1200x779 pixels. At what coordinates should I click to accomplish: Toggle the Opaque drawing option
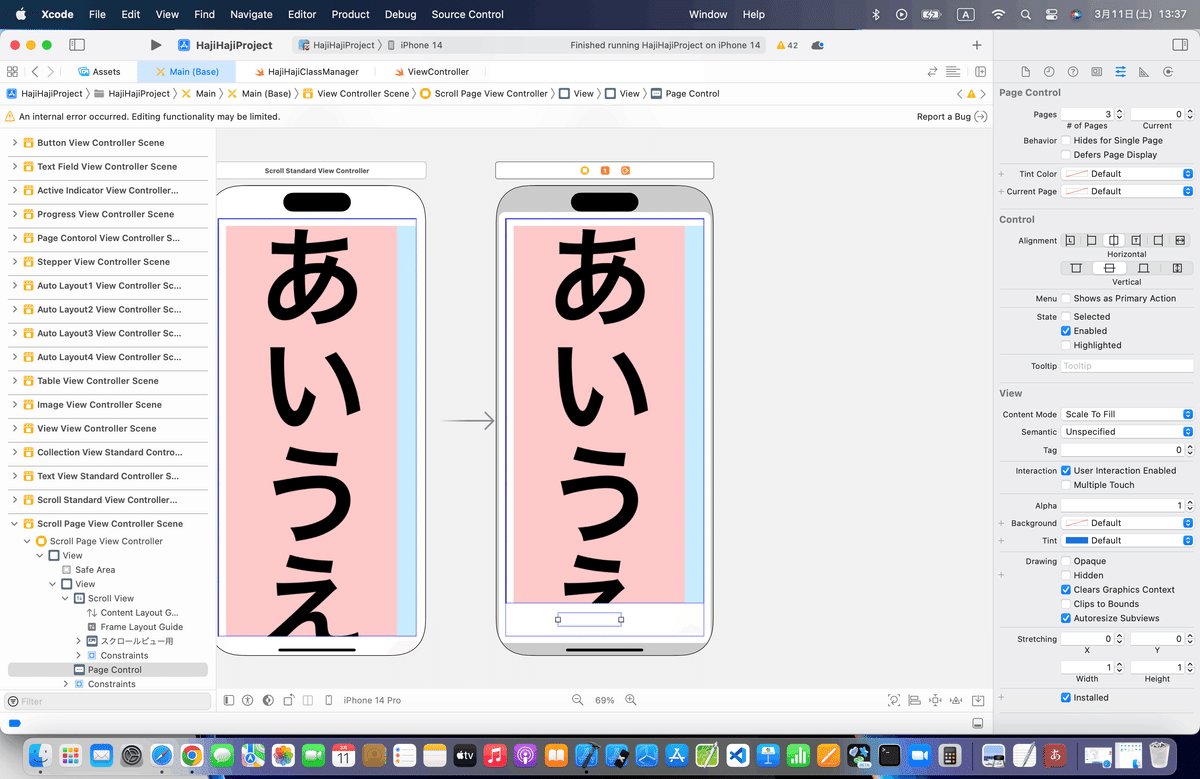(1066, 561)
